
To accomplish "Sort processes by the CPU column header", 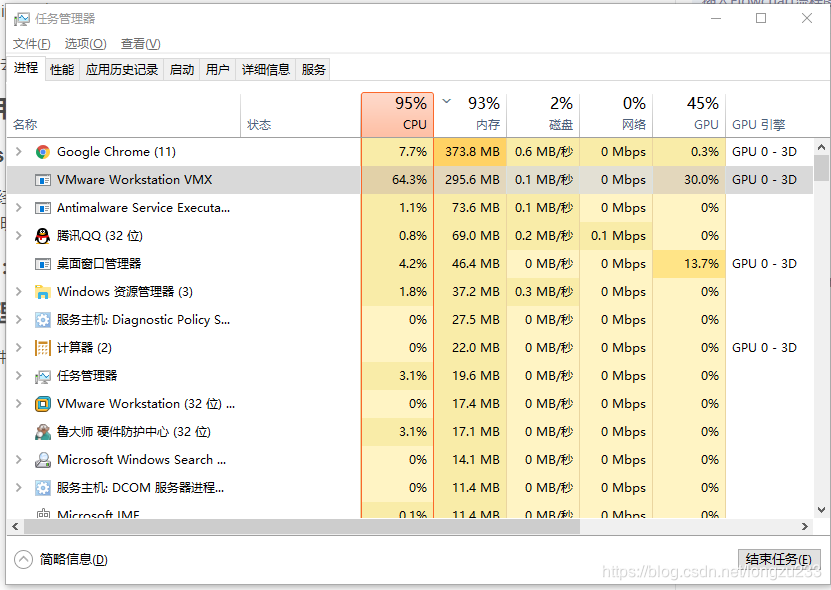I will point(397,115).
